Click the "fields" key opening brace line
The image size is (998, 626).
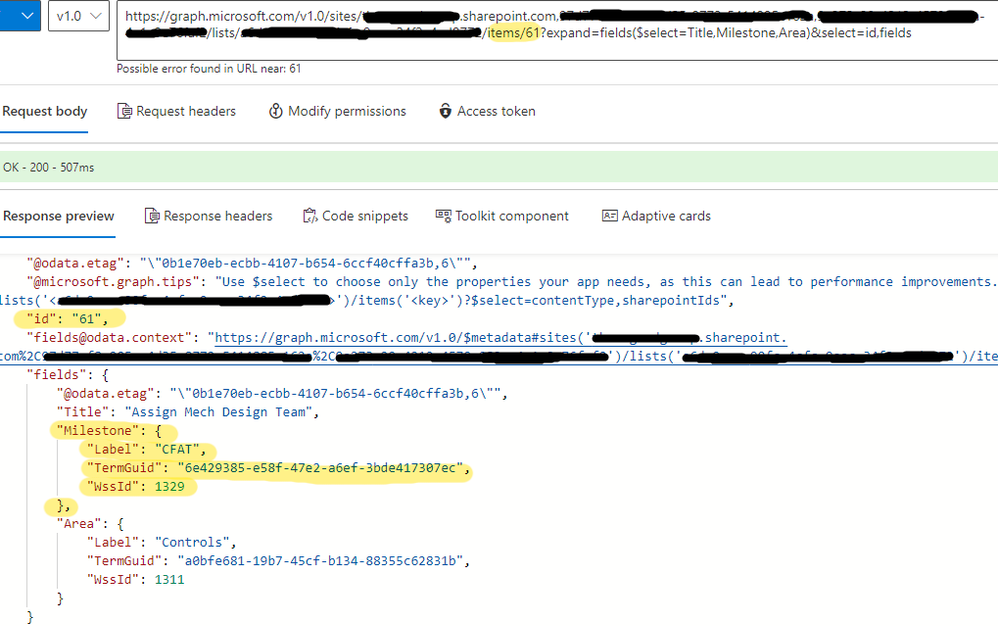(67, 375)
